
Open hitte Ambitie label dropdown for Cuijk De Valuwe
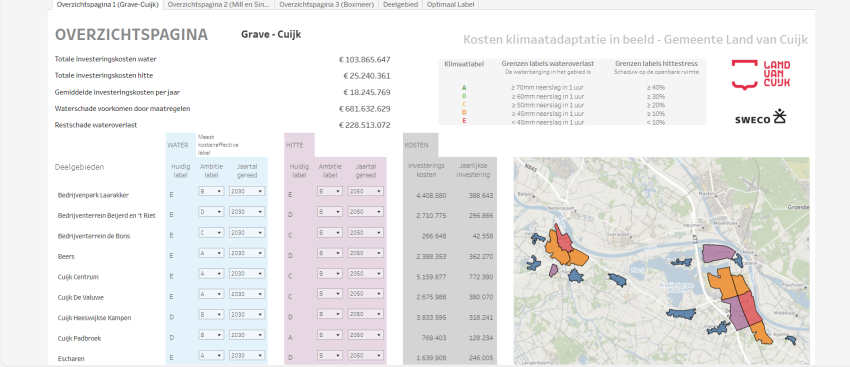click(x=330, y=294)
